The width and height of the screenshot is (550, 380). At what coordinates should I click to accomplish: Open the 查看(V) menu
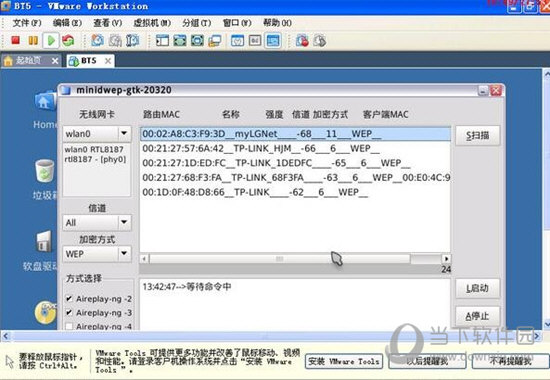click(107, 23)
